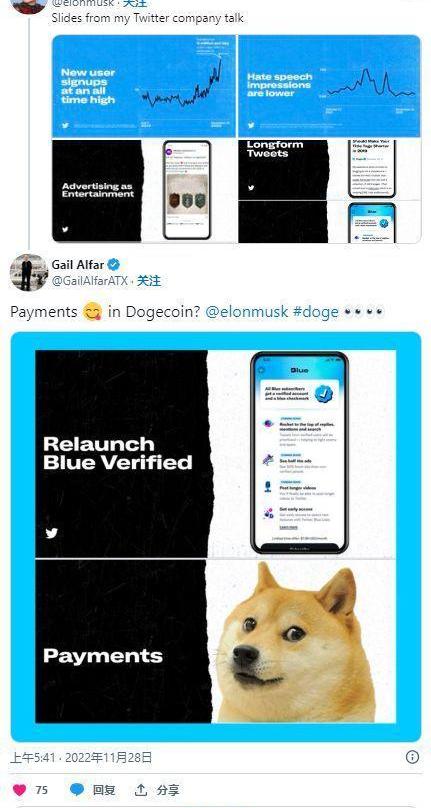Follow @GailAlfarATX via 关注 link

point(148,281)
